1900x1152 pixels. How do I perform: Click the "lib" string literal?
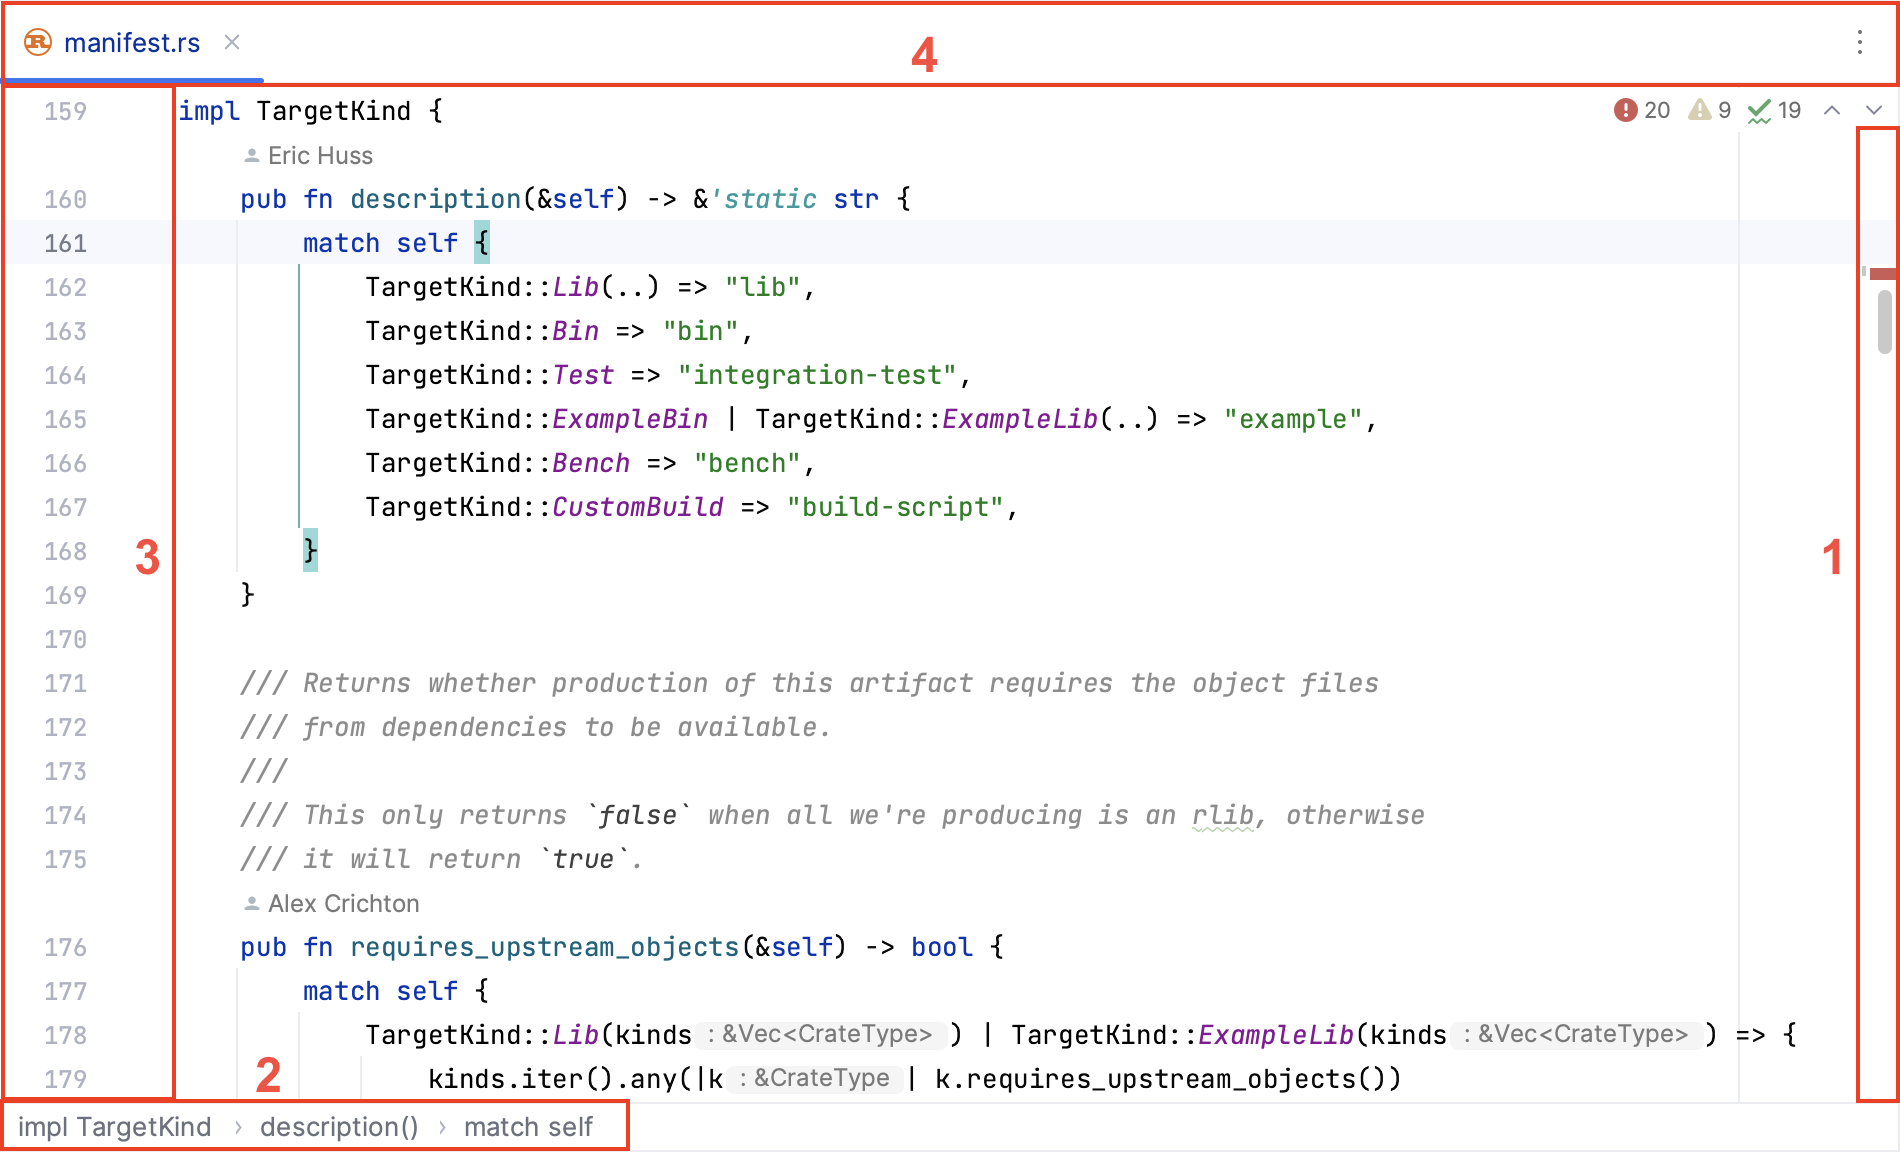[x=763, y=287]
